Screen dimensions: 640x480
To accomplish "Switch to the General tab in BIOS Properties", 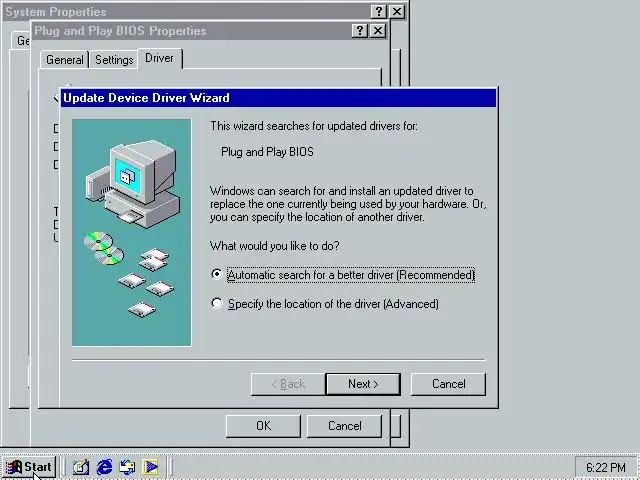I will [x=64, y=60].
